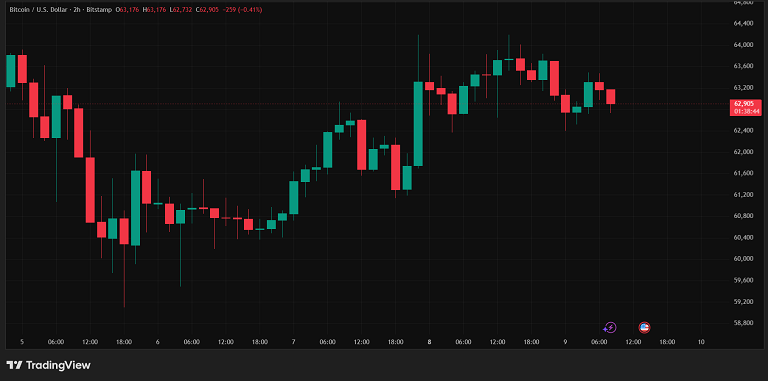The height and width of the screenshot is (381, 768).
Task: Click the day 10 date label on time axis
Action: click(x=701, y=342)
